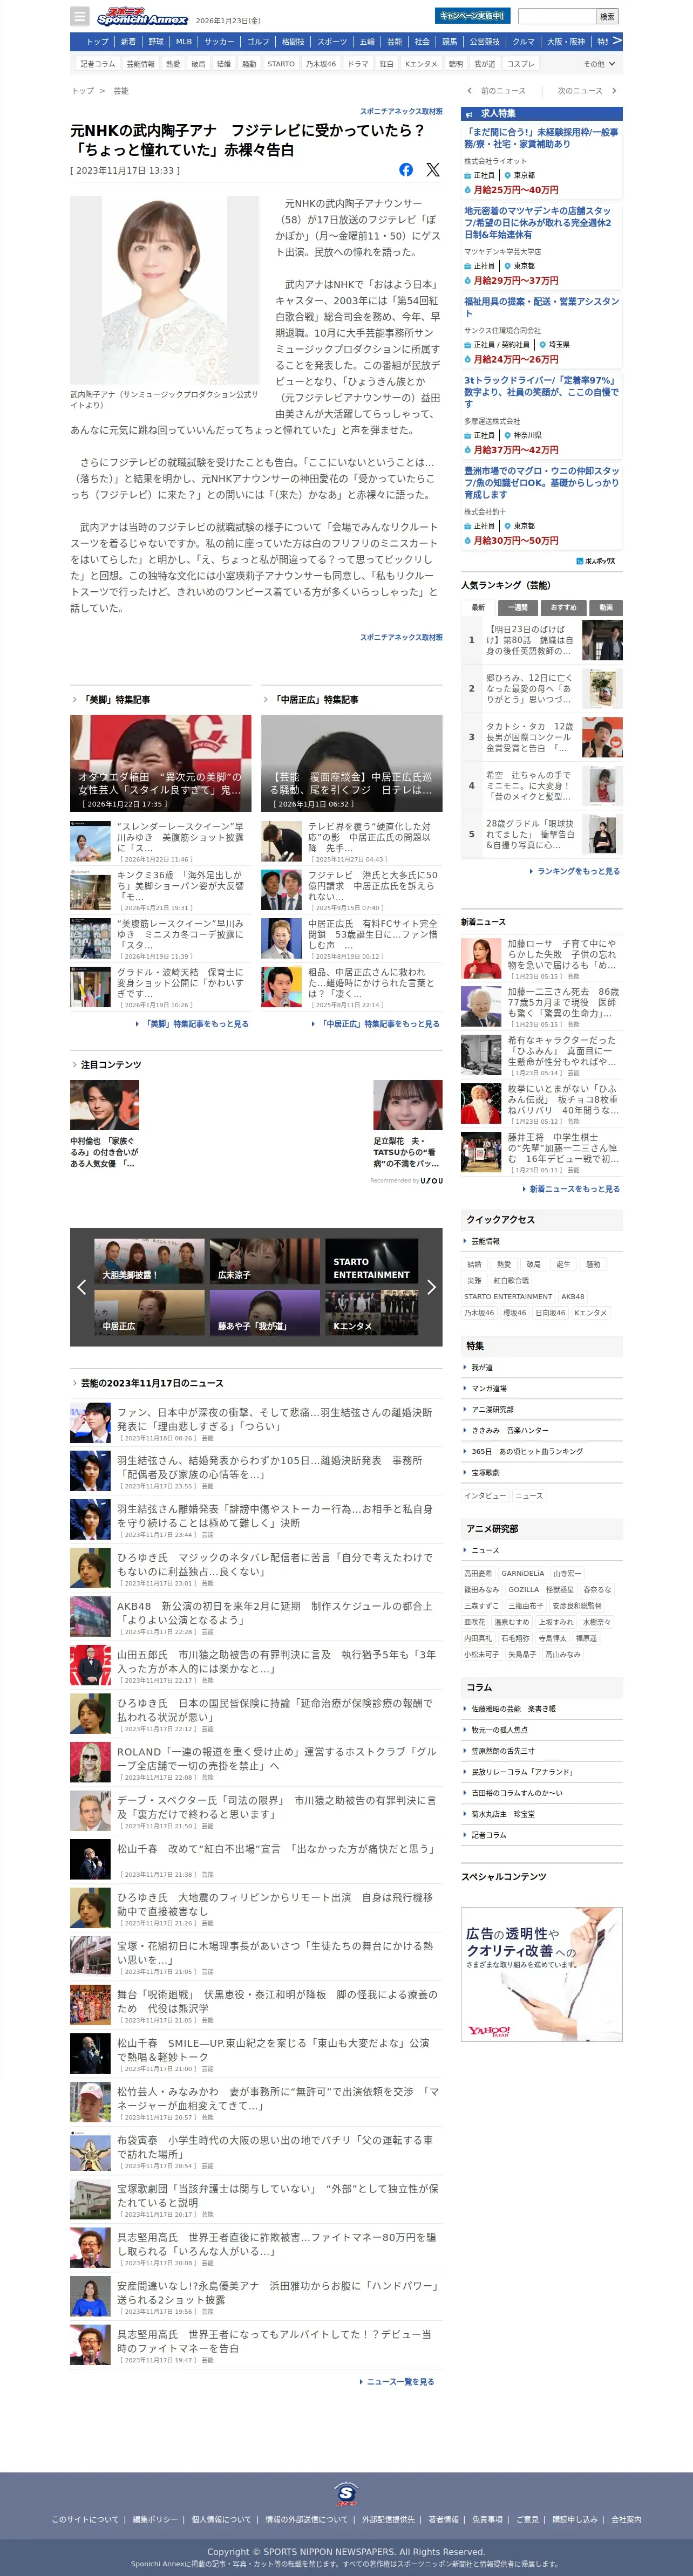Image resolution: width=693 pixels, height=2576 pixels.
Task: Switch ranking to おすすめ tab
Action: click(x=563, y=607)
